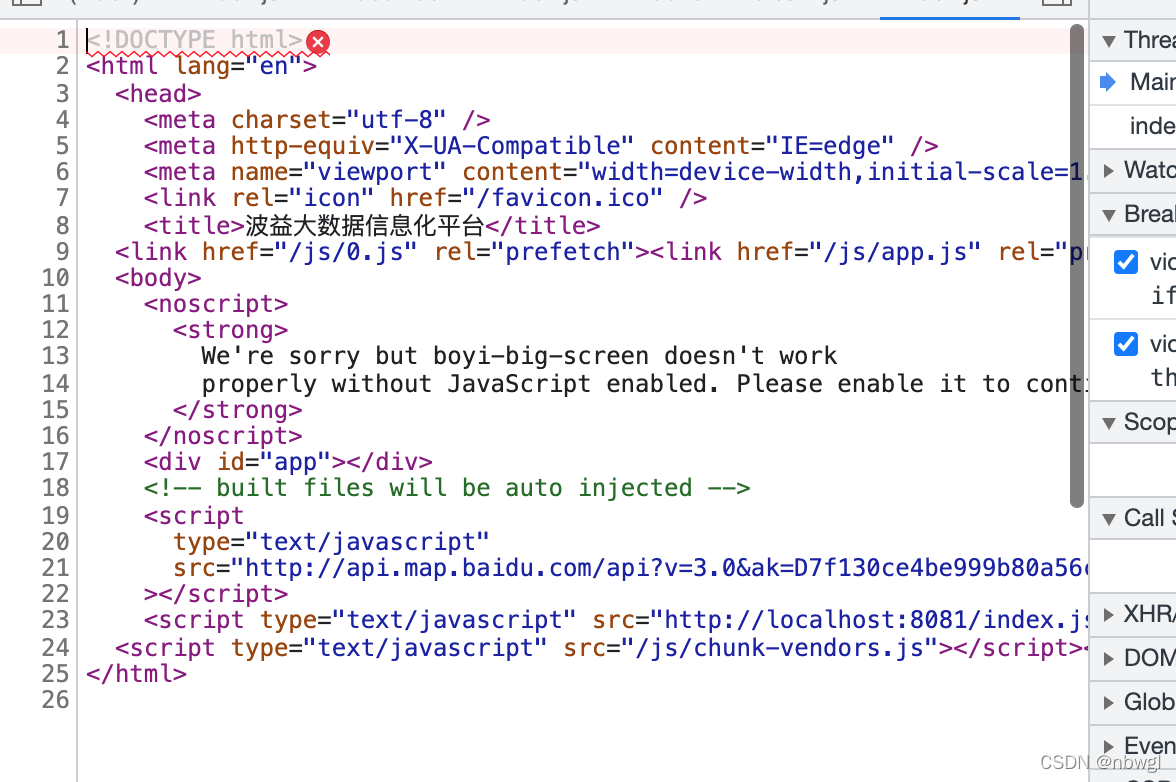This screenshot has height=782, width=1176.
Task: Click the red error icon on line 1
Action: click(318, 42)
